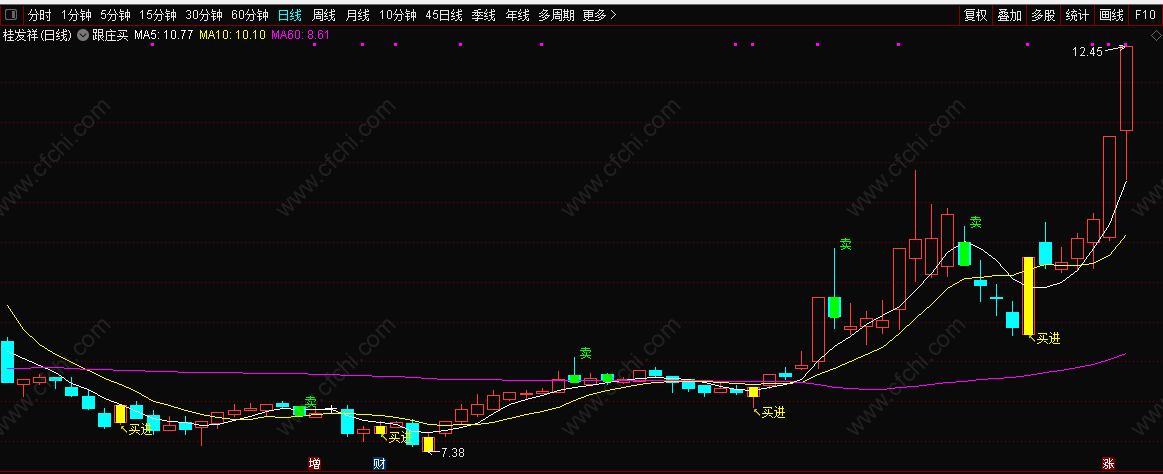
Task: Switch to 季线 quarterly chart
Action: coord(484,15)
